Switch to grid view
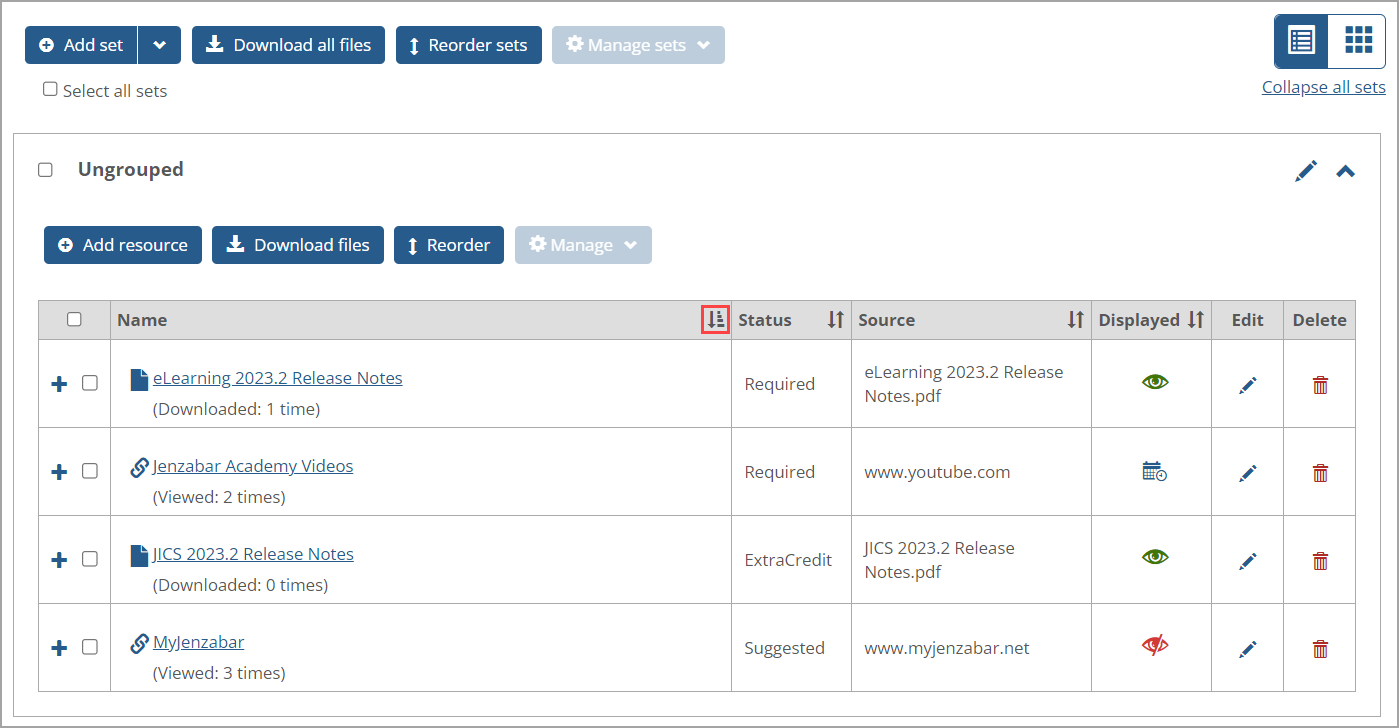The width and height of the screenshot is (1399, 728). [x=1357, y=40]
